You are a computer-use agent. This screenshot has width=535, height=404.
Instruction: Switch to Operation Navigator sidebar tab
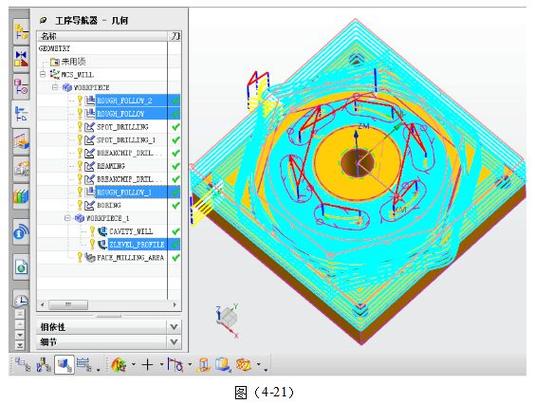[x=21, y=114]
